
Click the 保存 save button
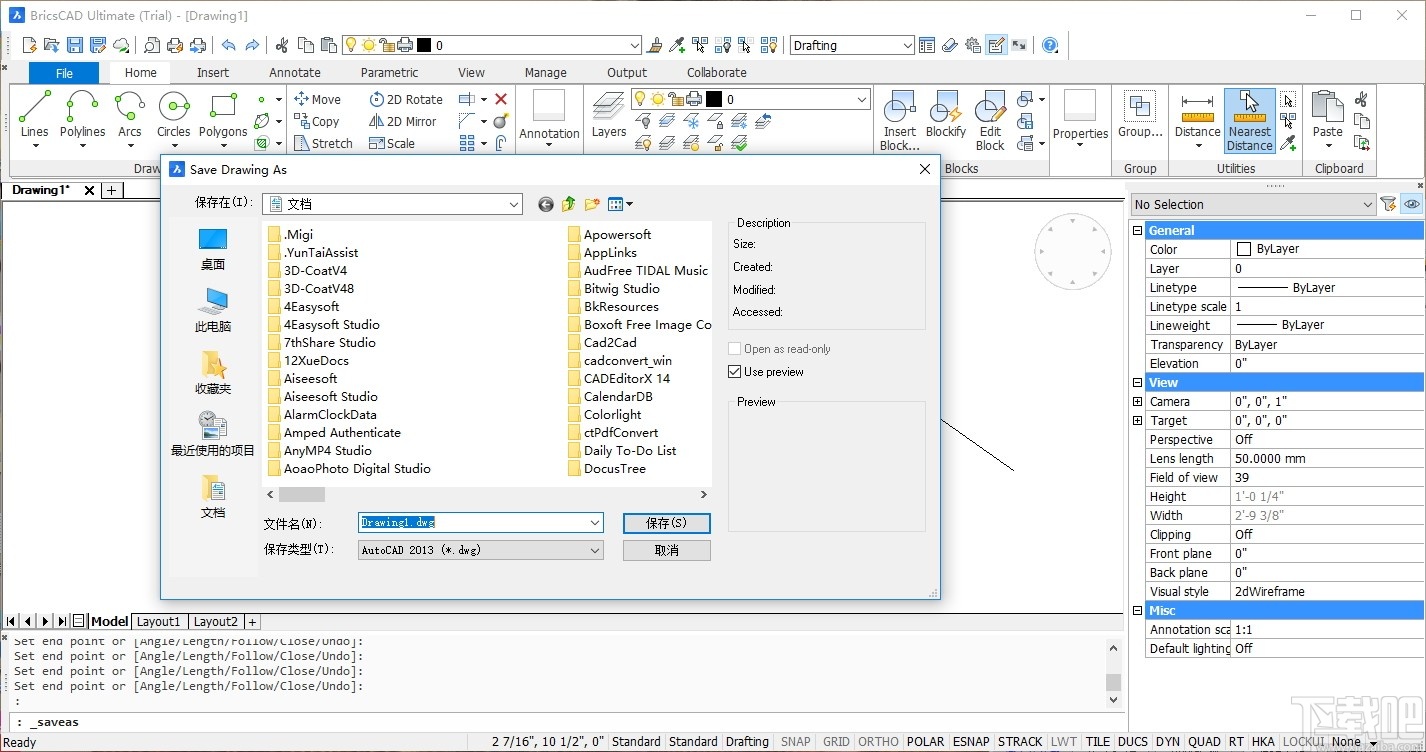click(x=666, y=523)
